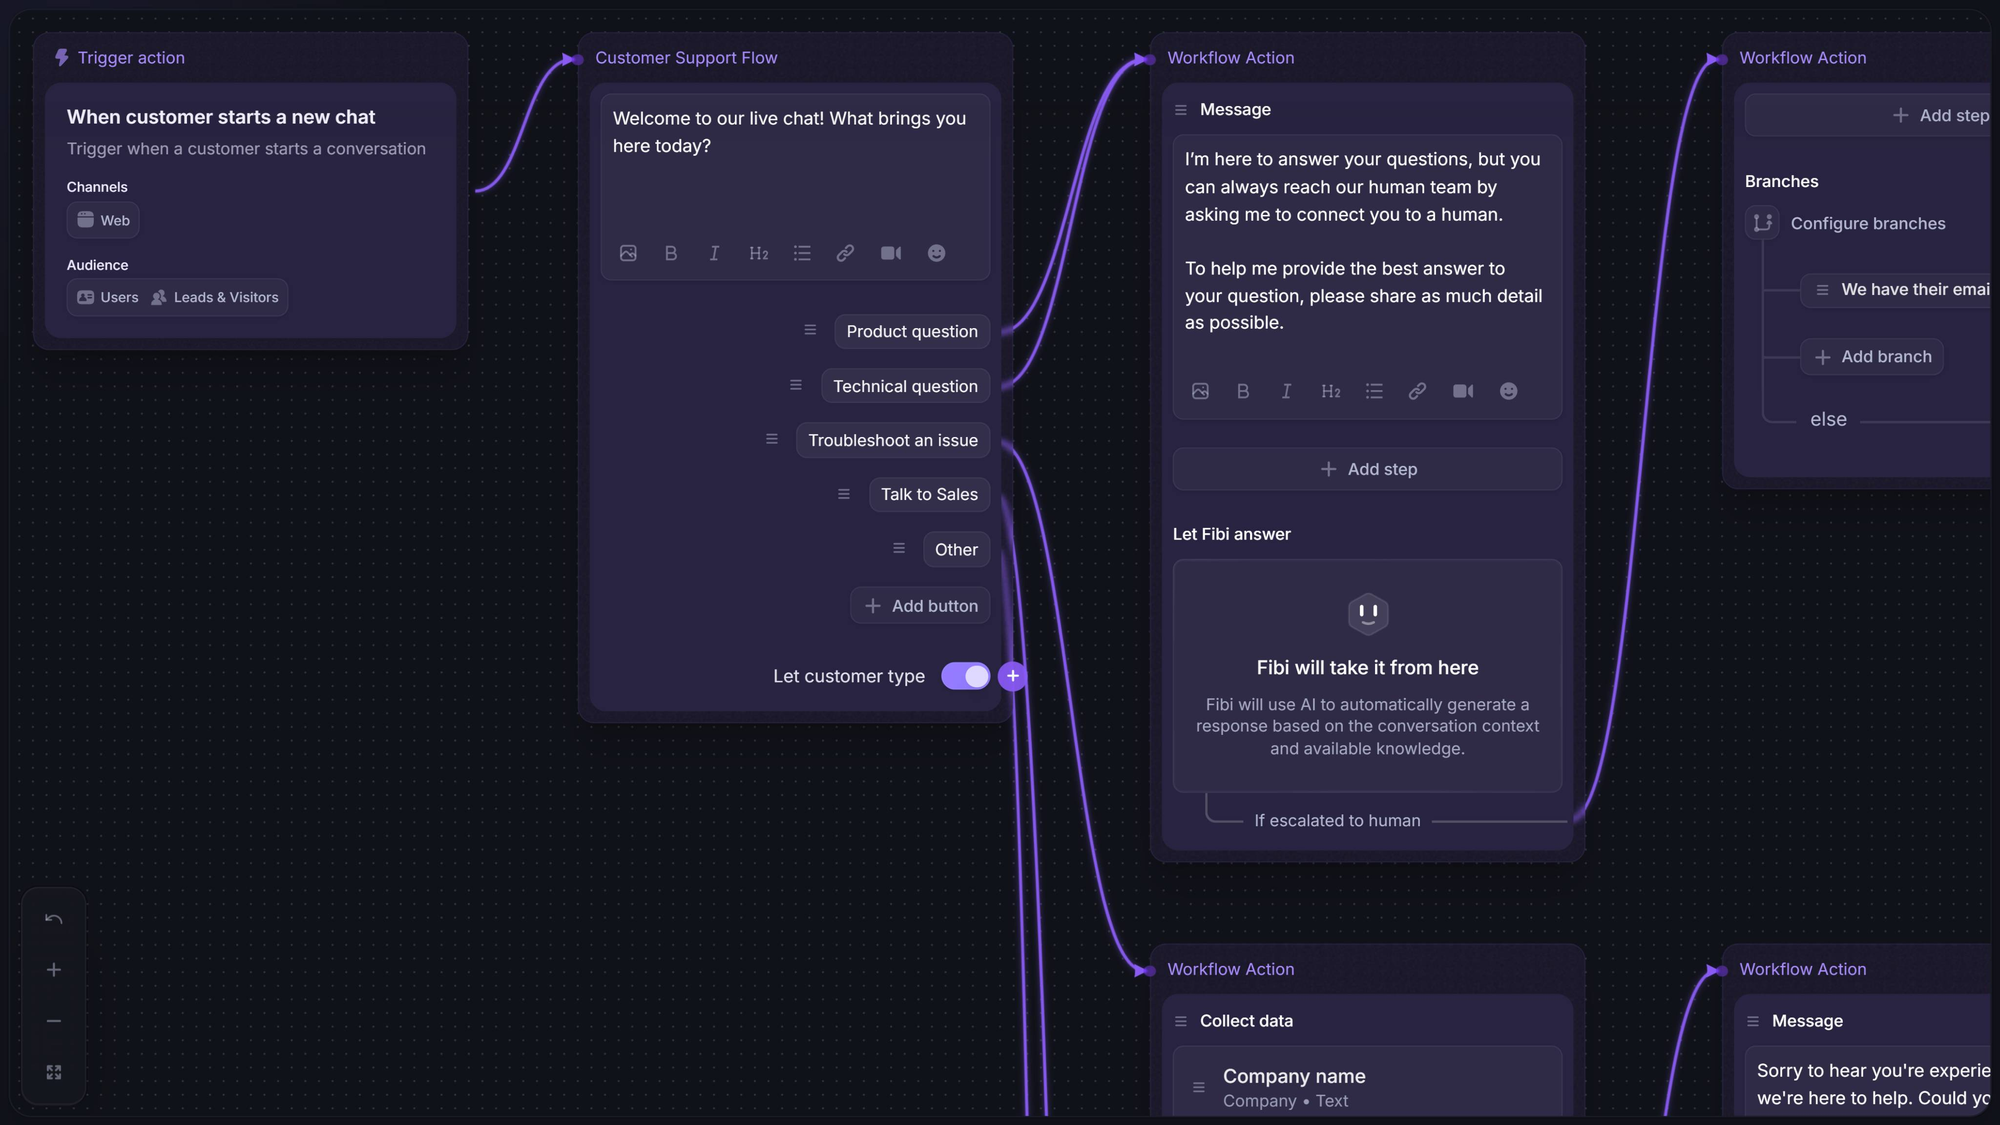Open Configure branches
This screenshot has width=2000, height=1125.
(x=1846, y=223)
